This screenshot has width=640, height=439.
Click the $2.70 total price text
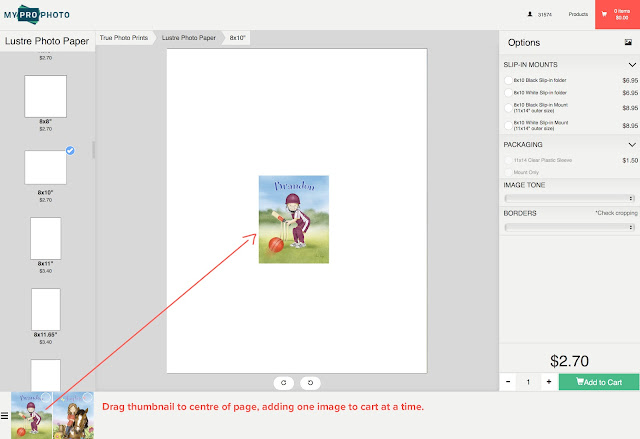(x=569, y=361)
